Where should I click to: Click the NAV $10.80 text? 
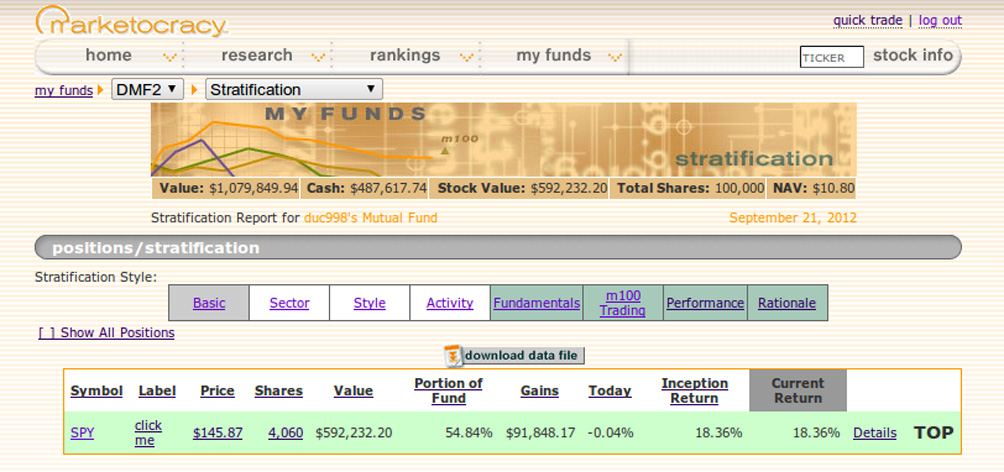(x=813, y=188)
